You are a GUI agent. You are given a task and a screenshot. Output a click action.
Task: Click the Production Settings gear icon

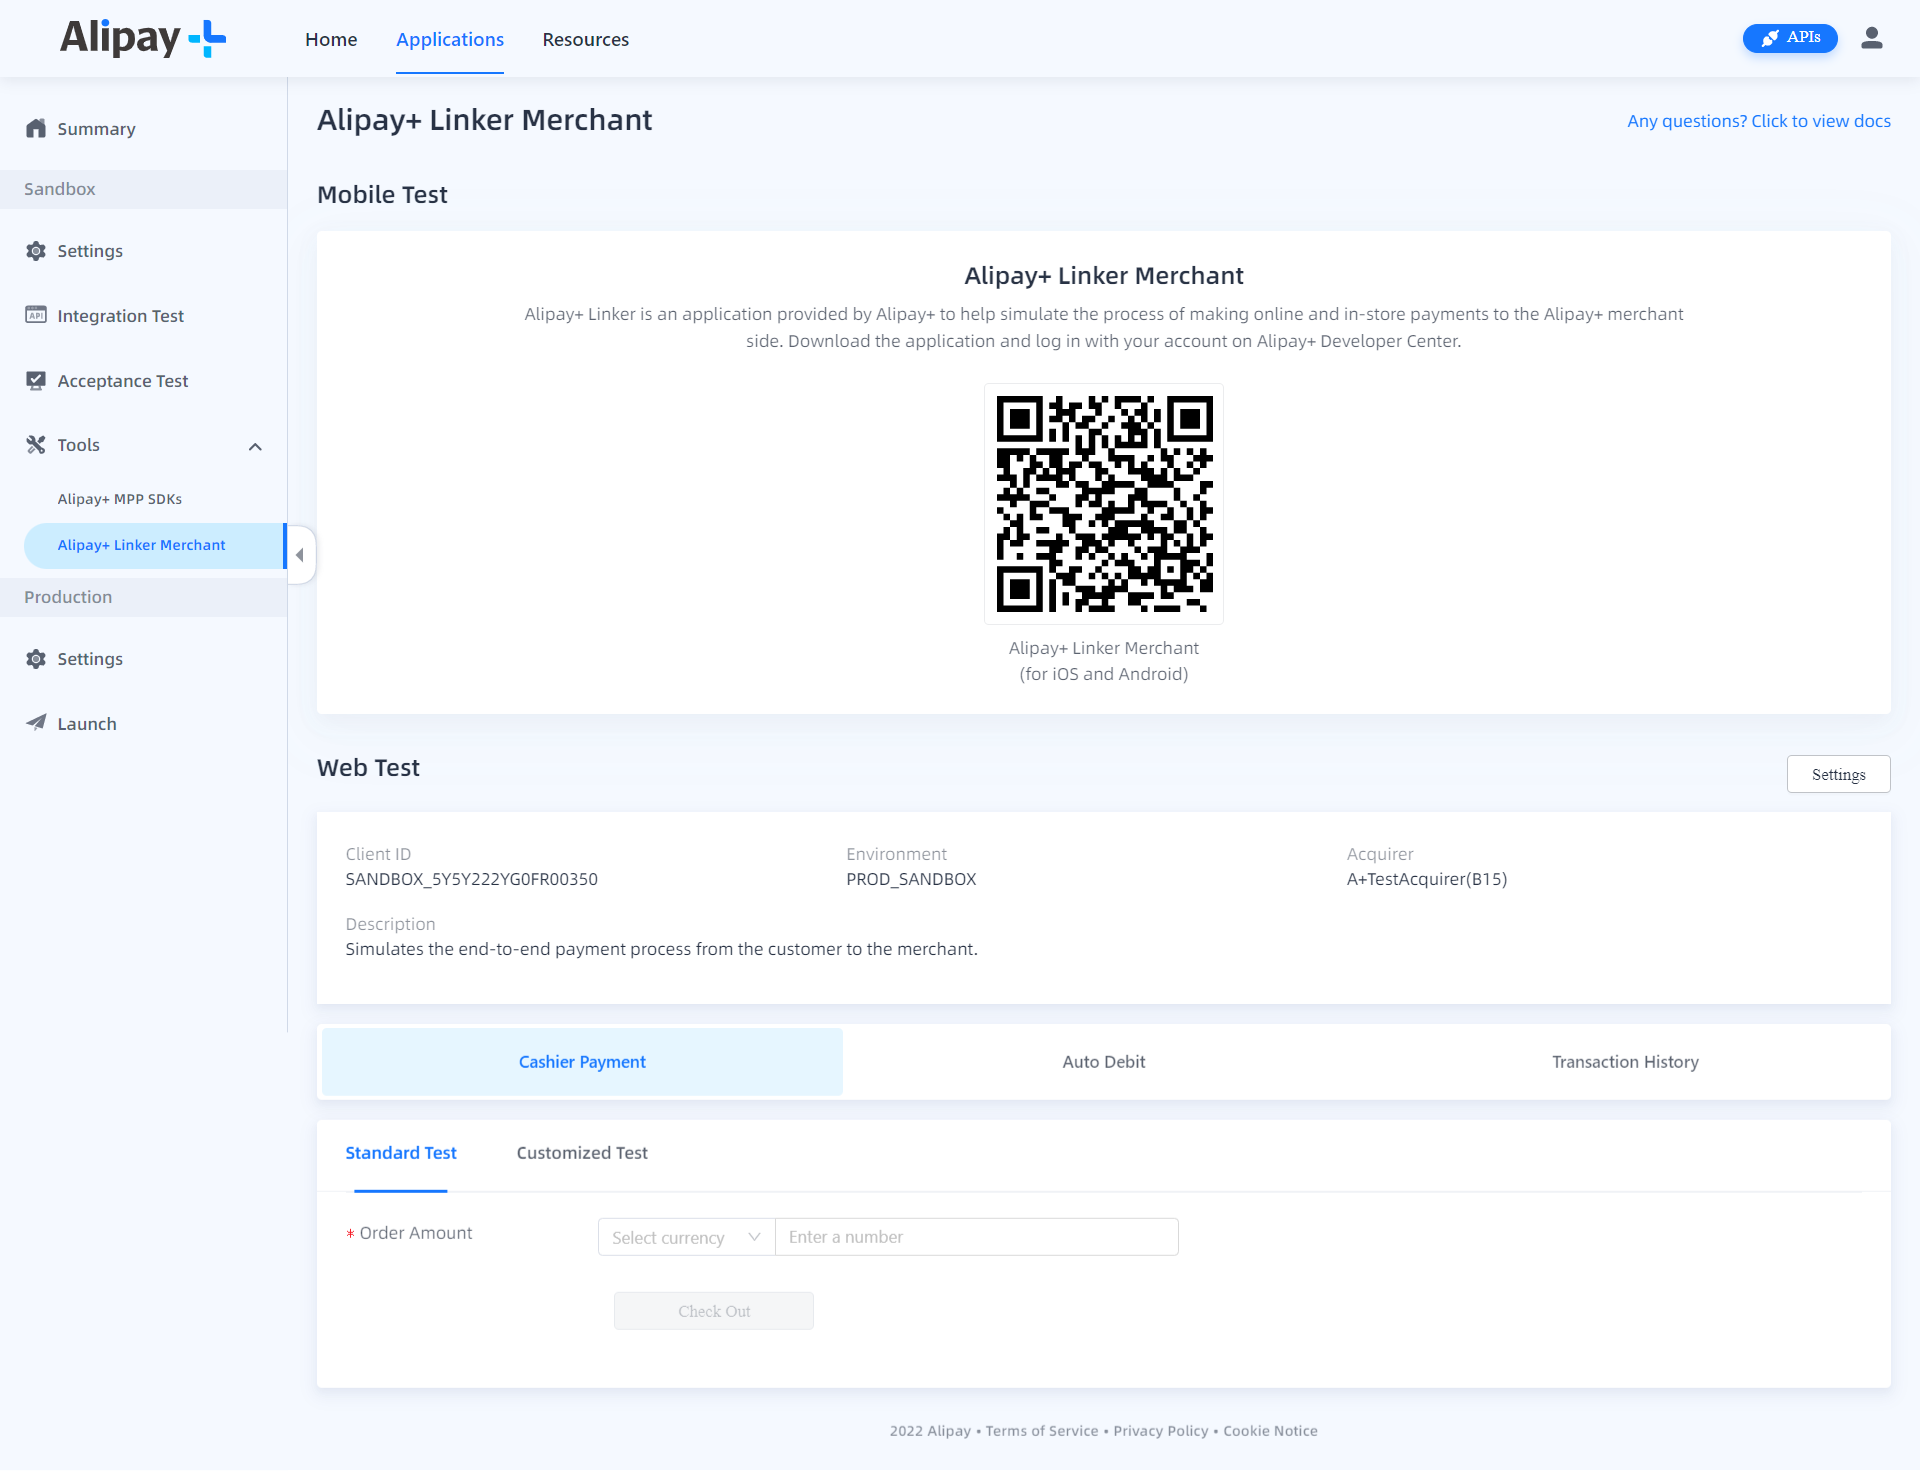tap(36, 659)
